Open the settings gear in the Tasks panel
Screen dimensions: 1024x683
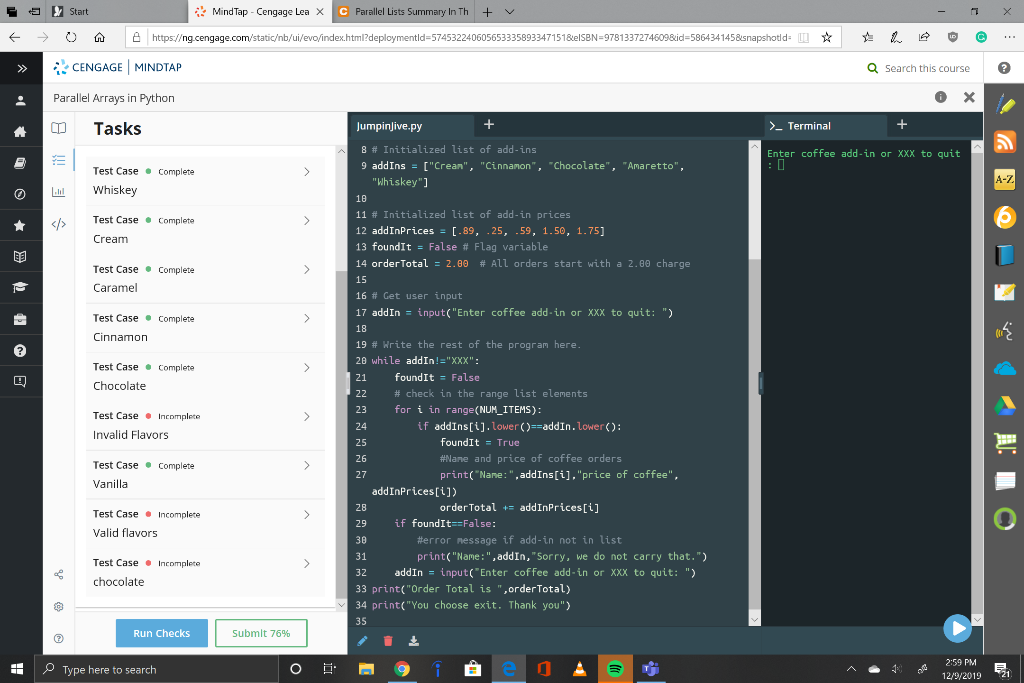pos(59,607)
